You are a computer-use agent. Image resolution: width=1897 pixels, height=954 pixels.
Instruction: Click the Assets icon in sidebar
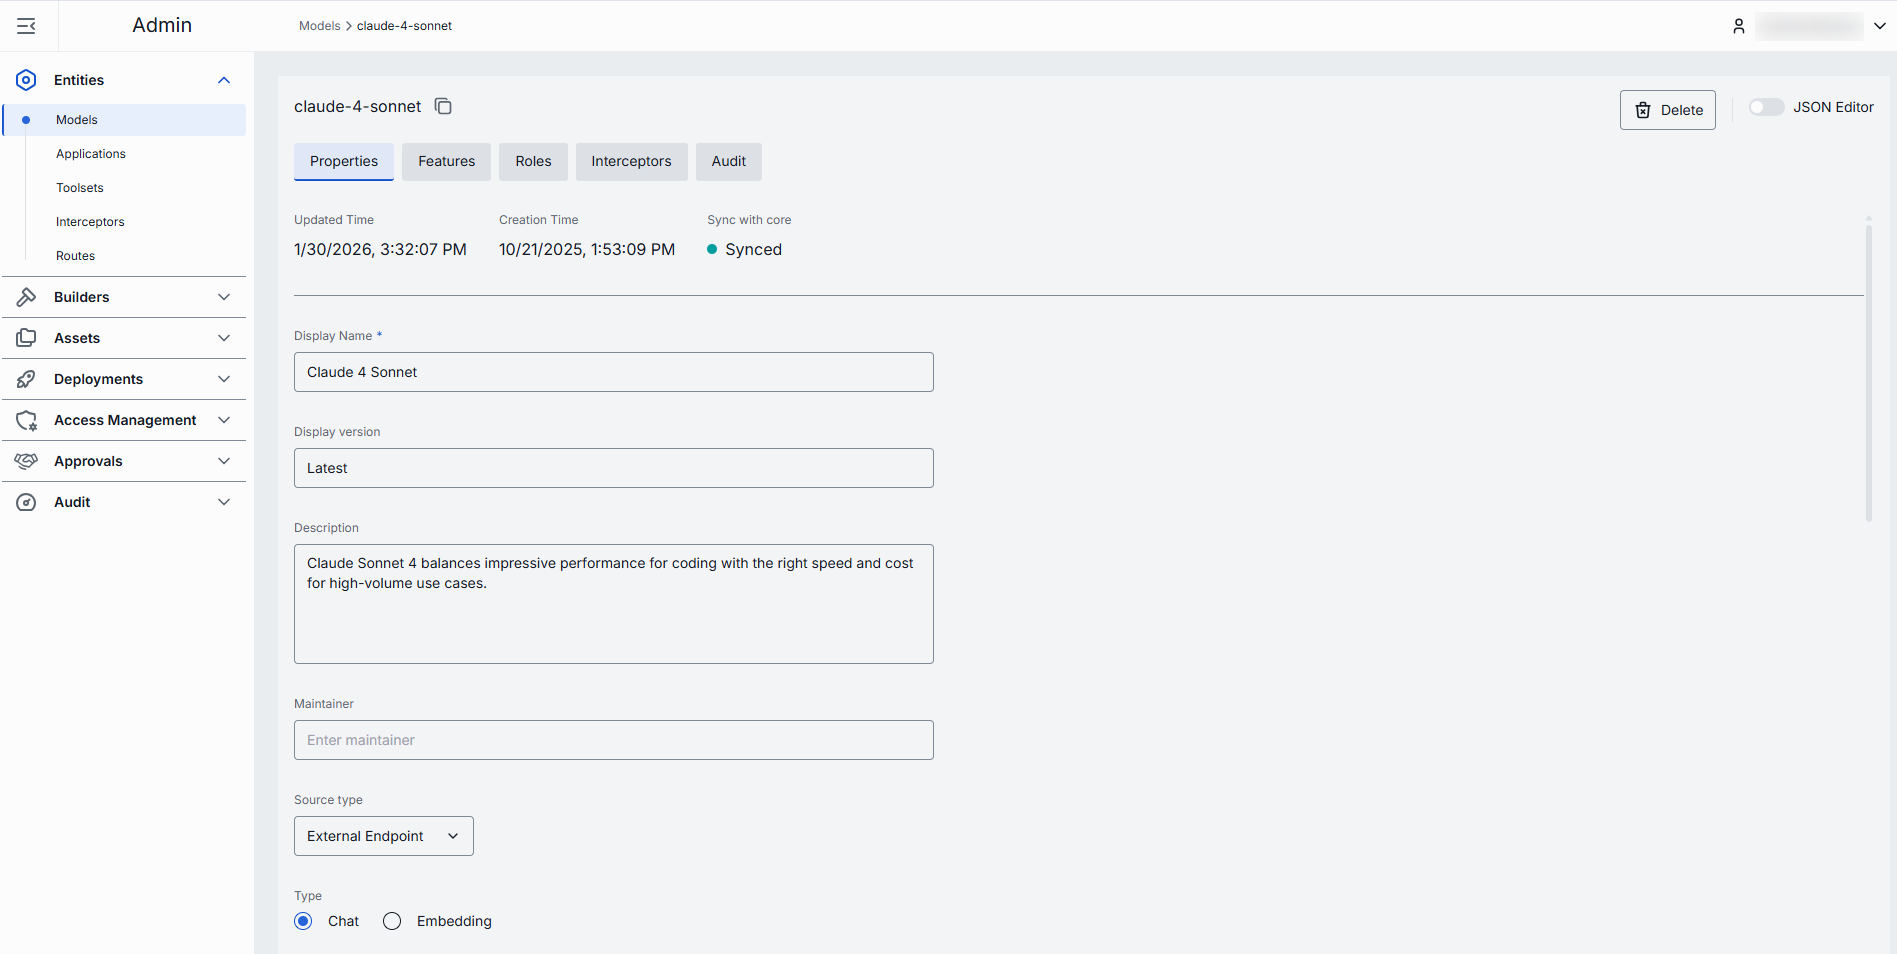tap(27, 338)
